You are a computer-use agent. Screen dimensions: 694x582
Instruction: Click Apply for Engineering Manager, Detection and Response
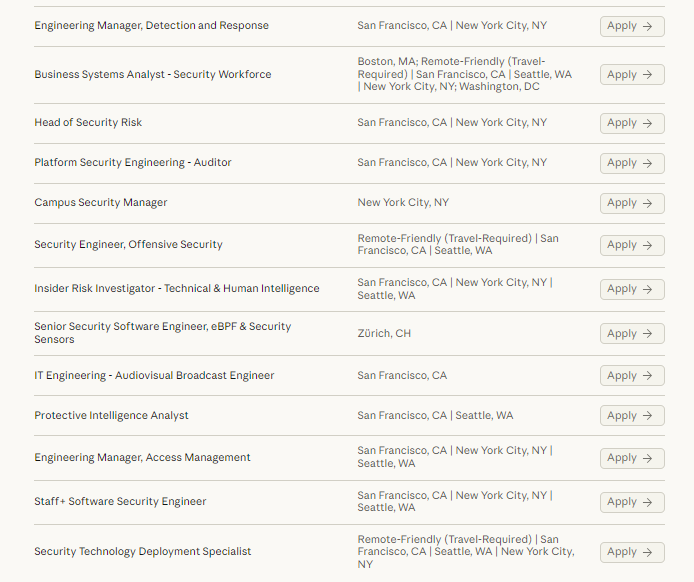[631, 26]
